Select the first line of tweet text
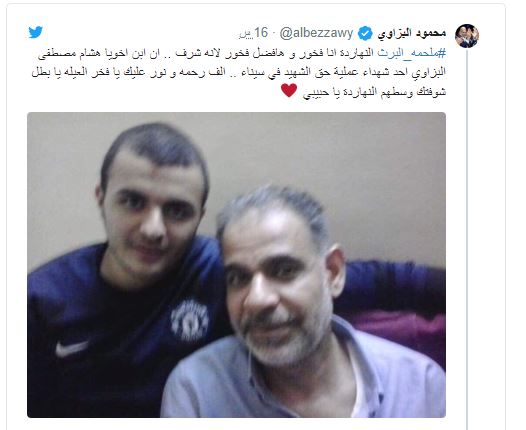This screenshot has height=430, width=526. 242,53
